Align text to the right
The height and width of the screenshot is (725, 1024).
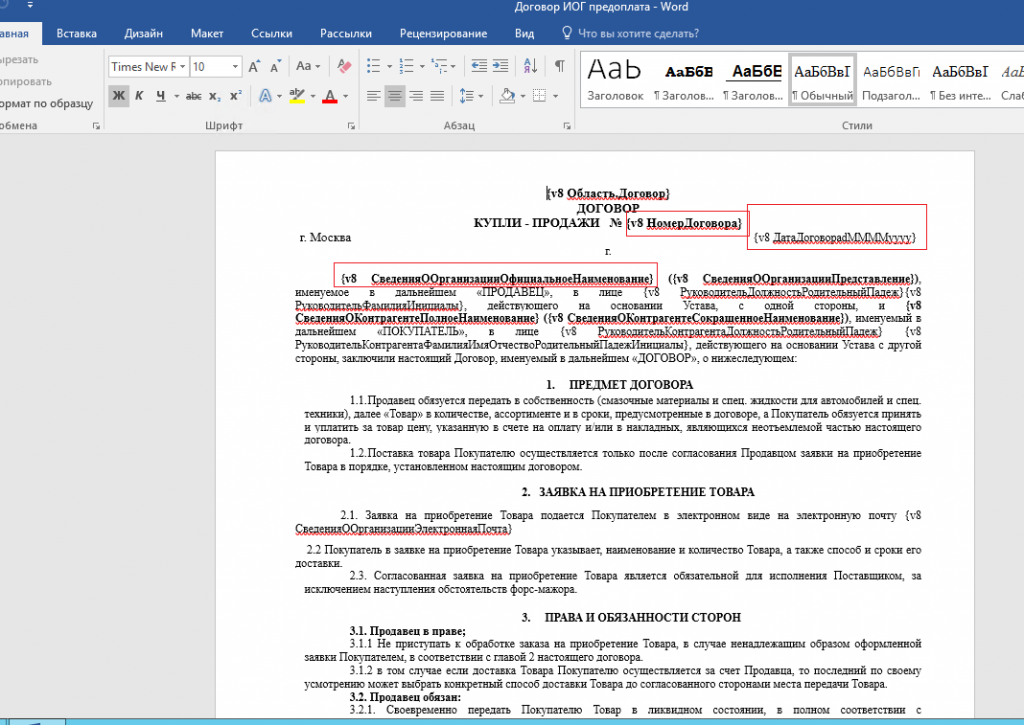pos(416,96)
